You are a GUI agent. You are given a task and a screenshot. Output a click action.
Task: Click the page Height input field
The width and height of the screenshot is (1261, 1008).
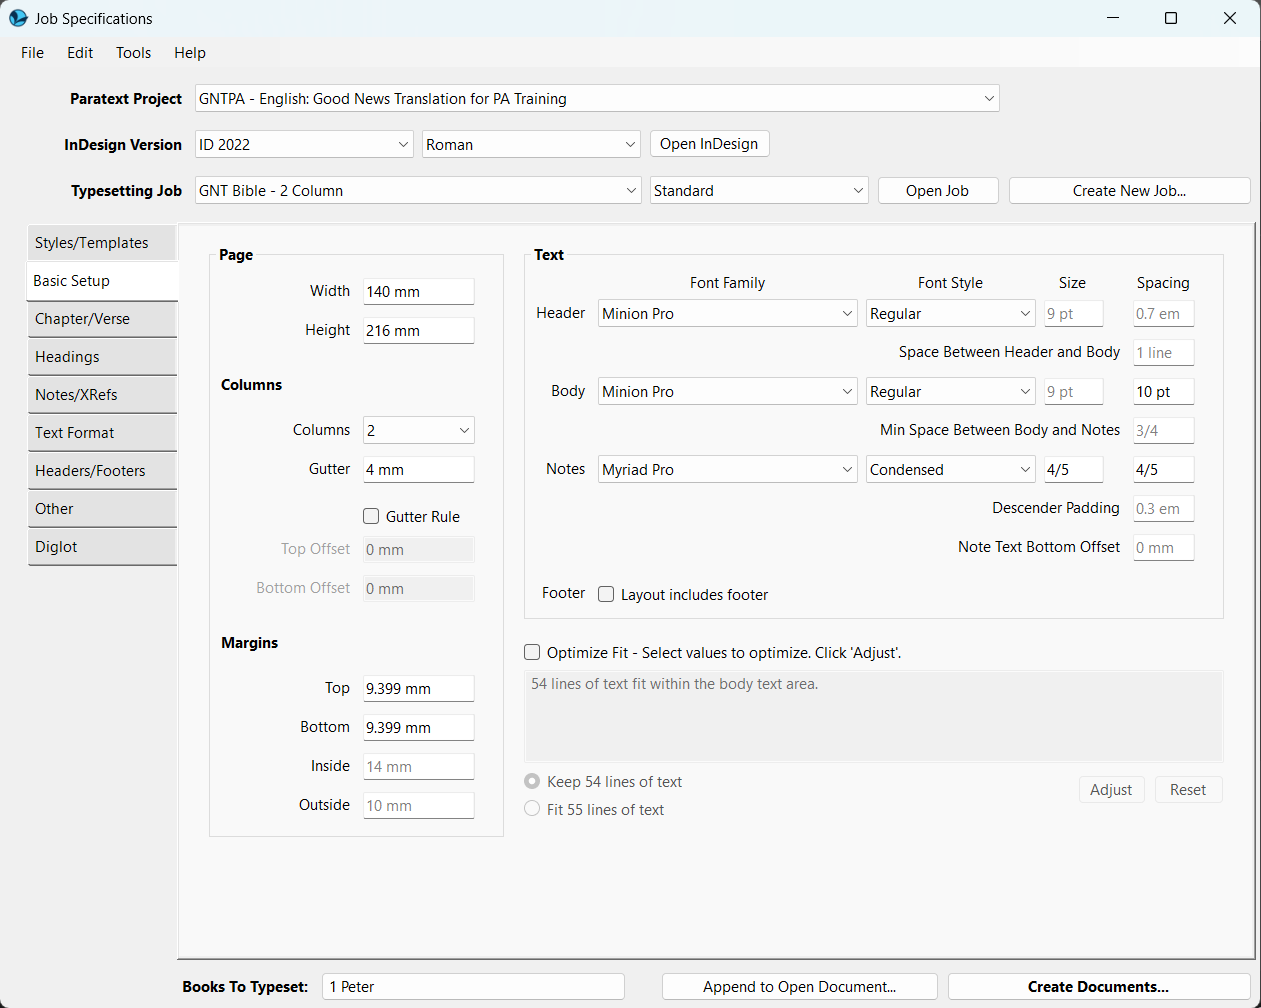point(418,330)
